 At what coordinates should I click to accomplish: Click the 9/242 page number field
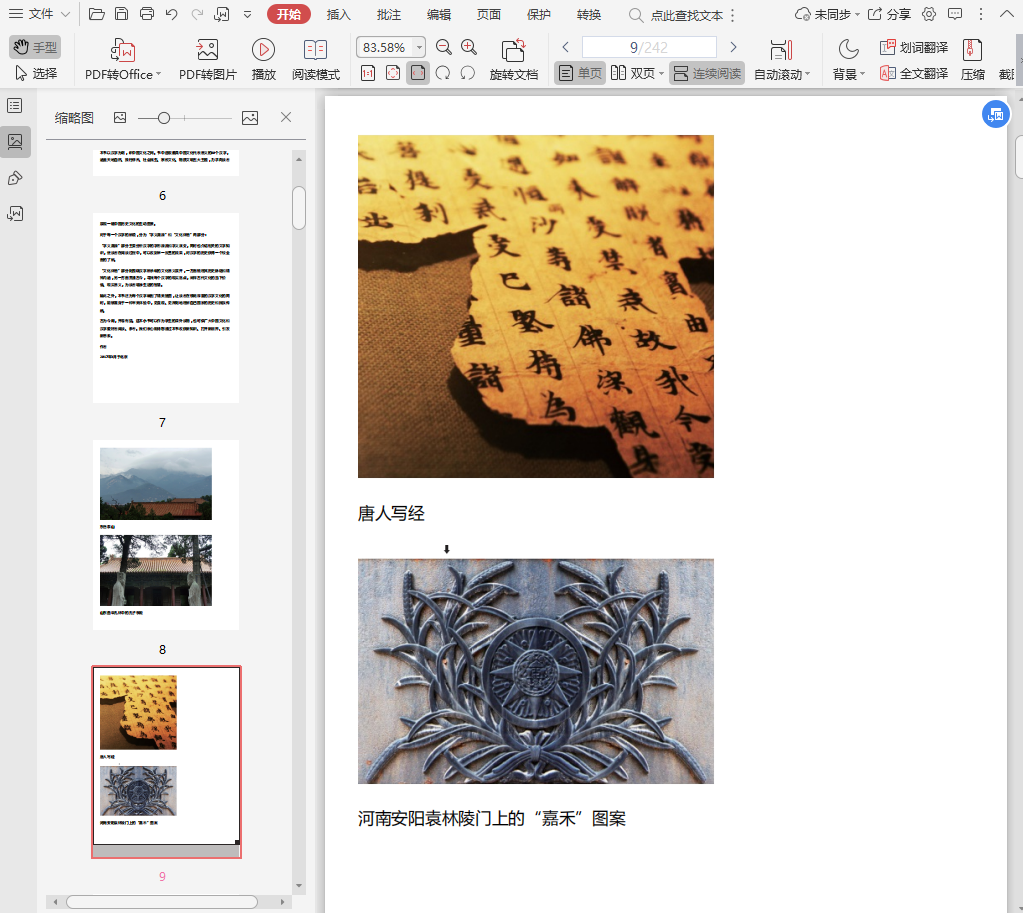pyautogui.click(x=649, y=47)
